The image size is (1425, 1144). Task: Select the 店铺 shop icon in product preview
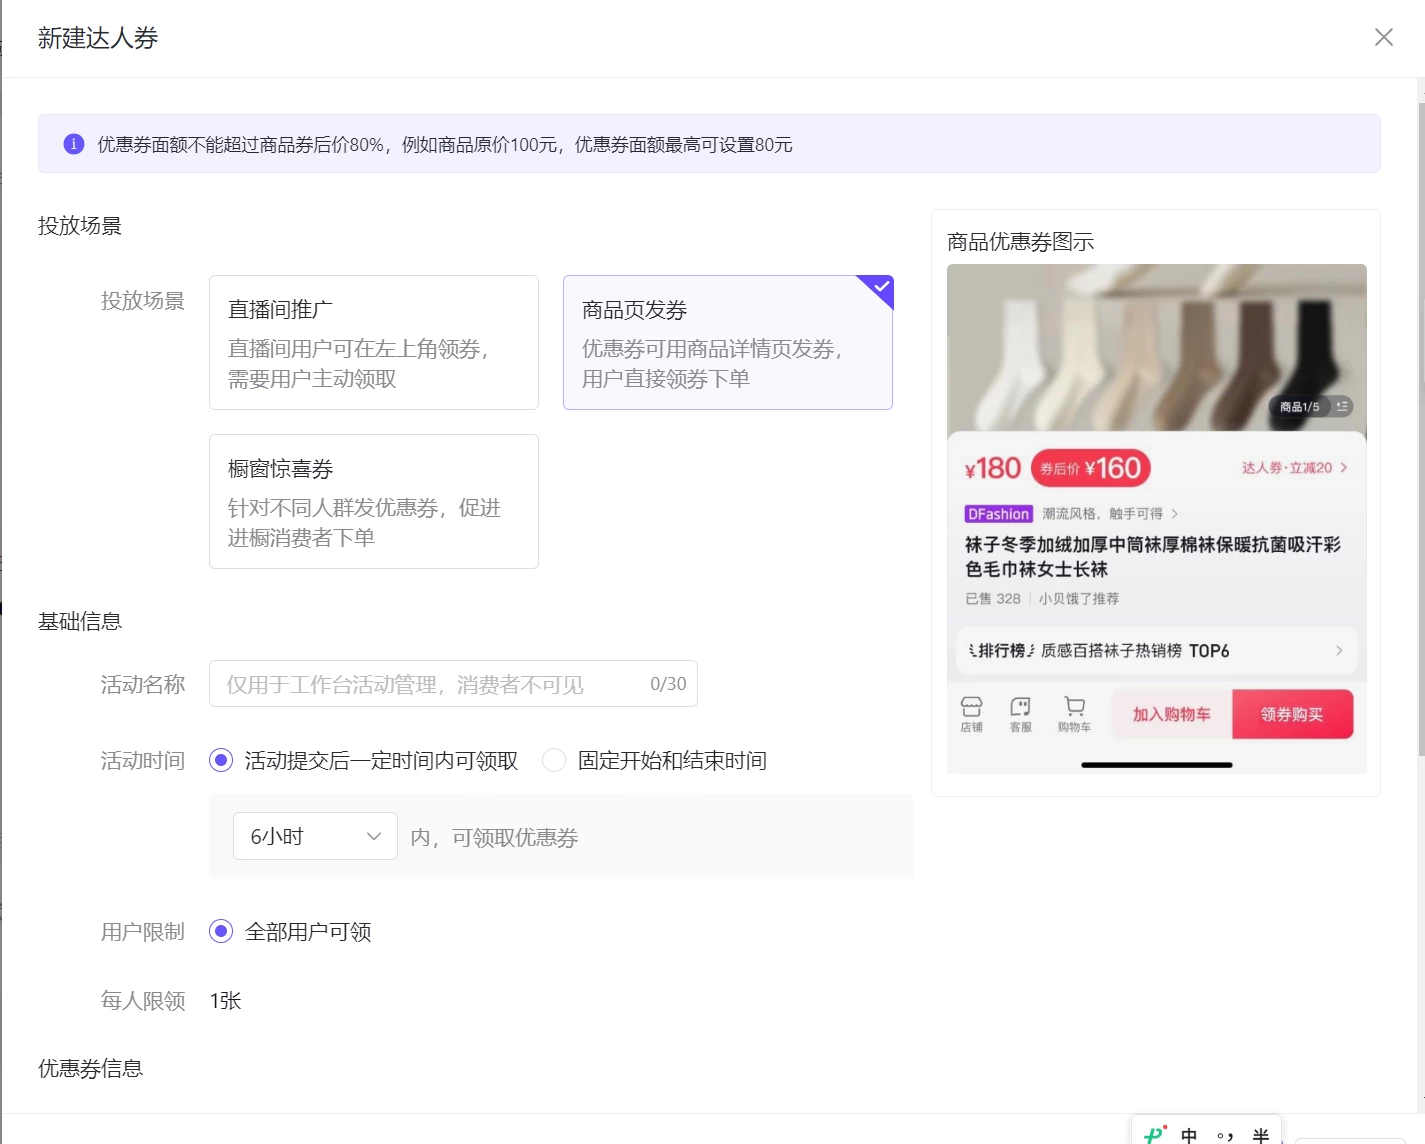[972, 712]
